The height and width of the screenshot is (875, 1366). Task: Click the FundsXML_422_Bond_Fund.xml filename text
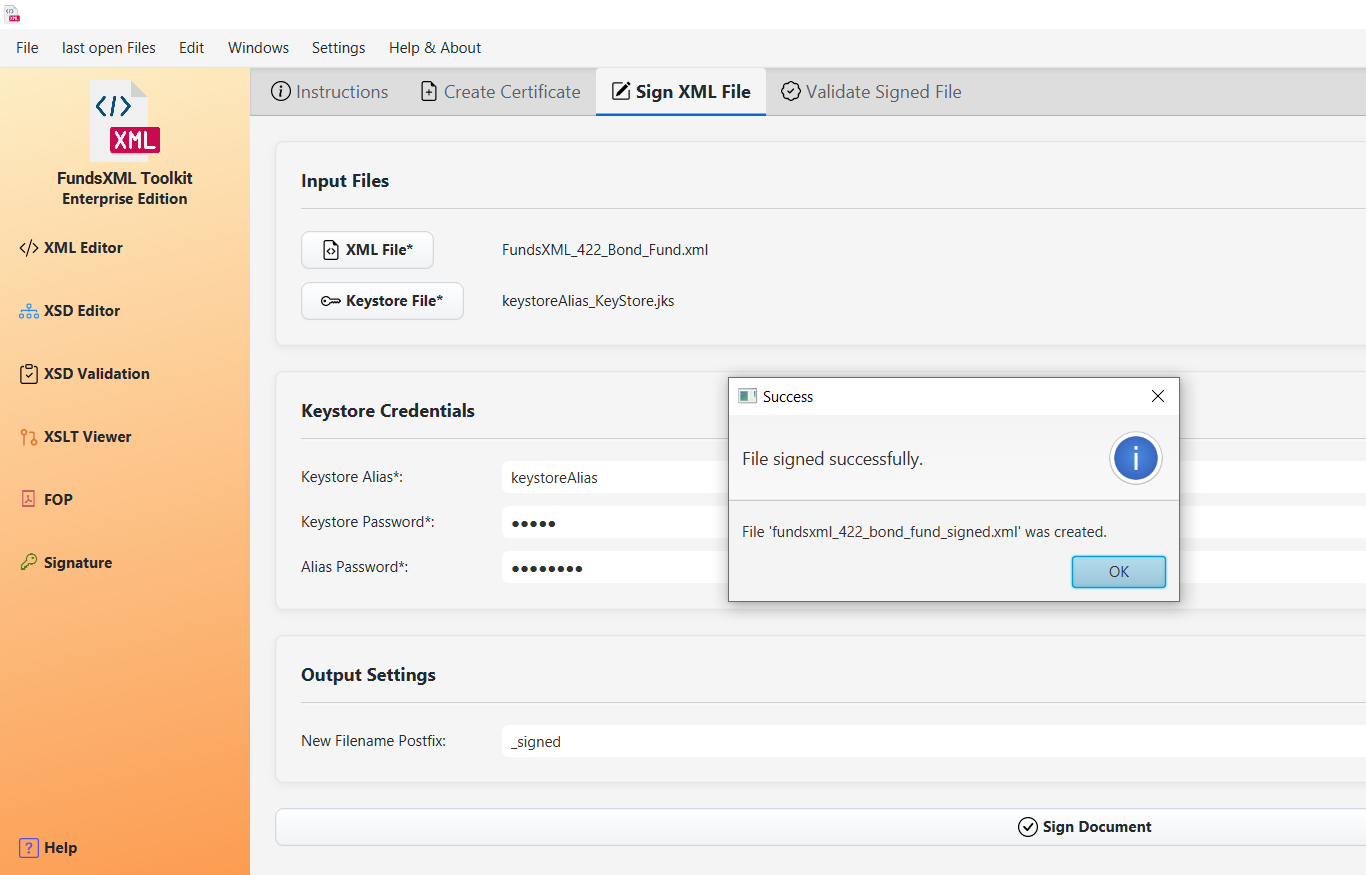tap(605, 250)
